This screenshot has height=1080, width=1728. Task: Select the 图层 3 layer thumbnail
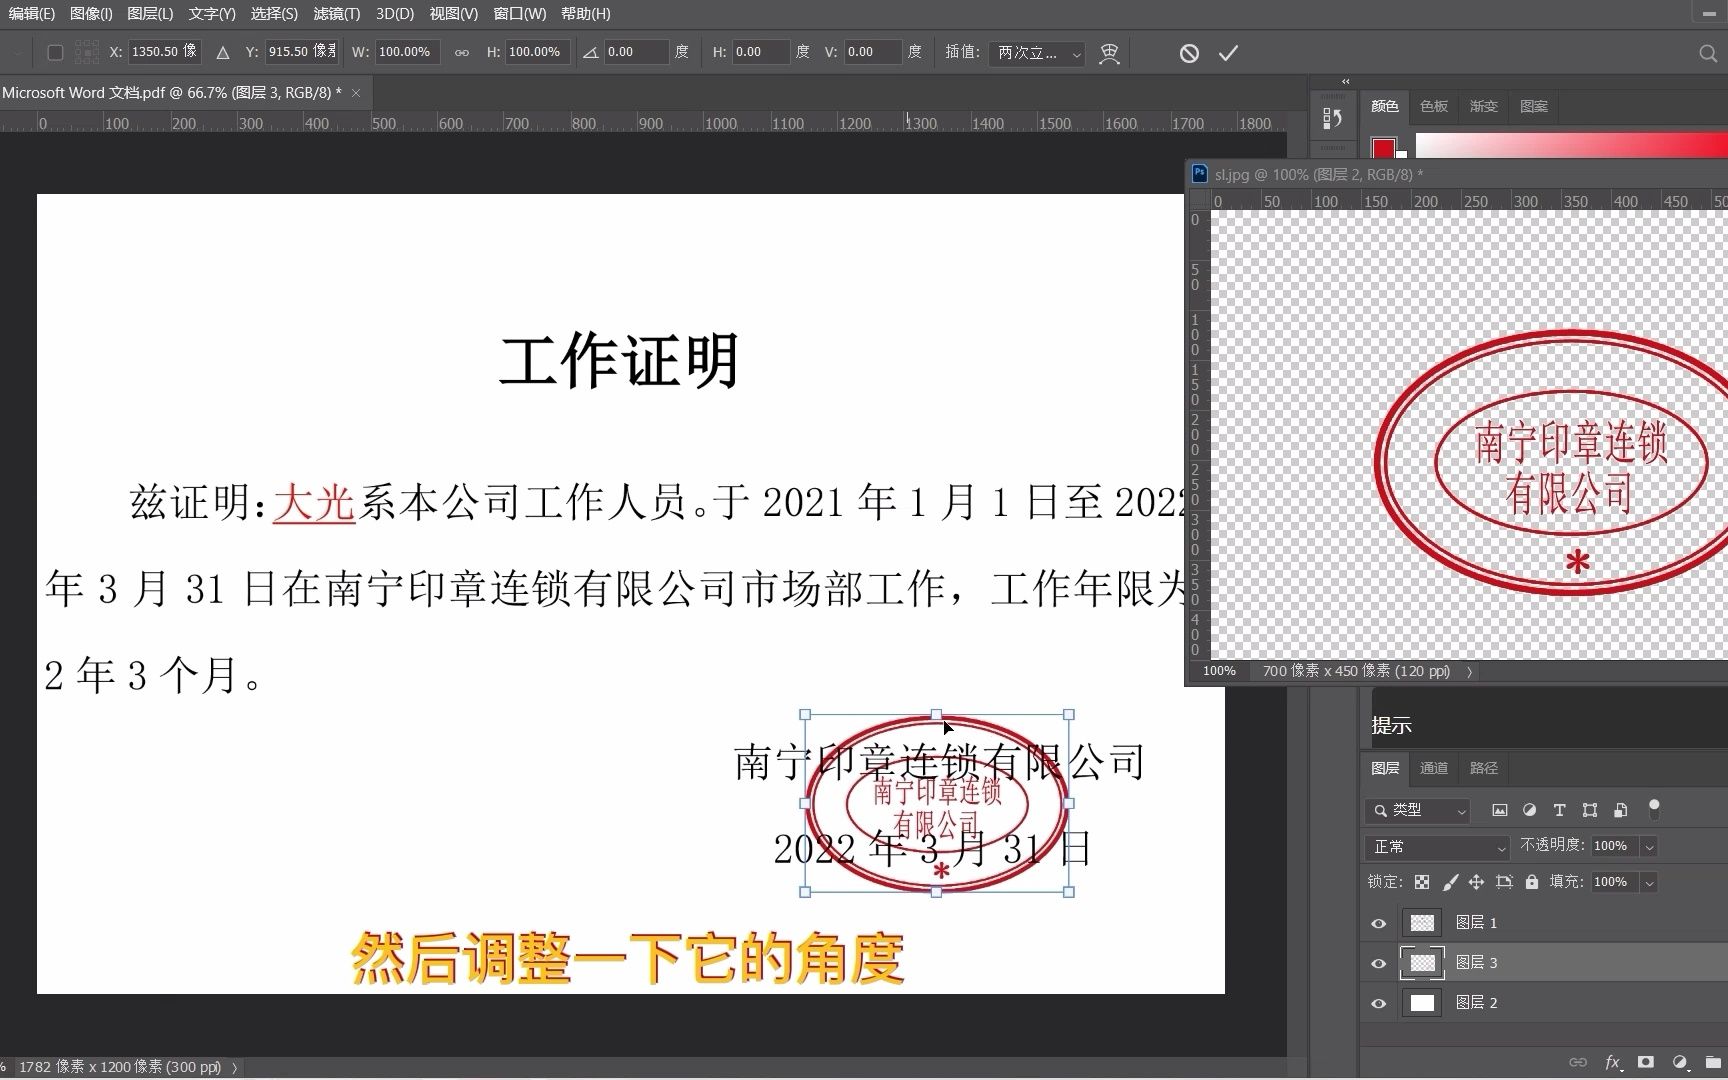tap(1422, 963)
